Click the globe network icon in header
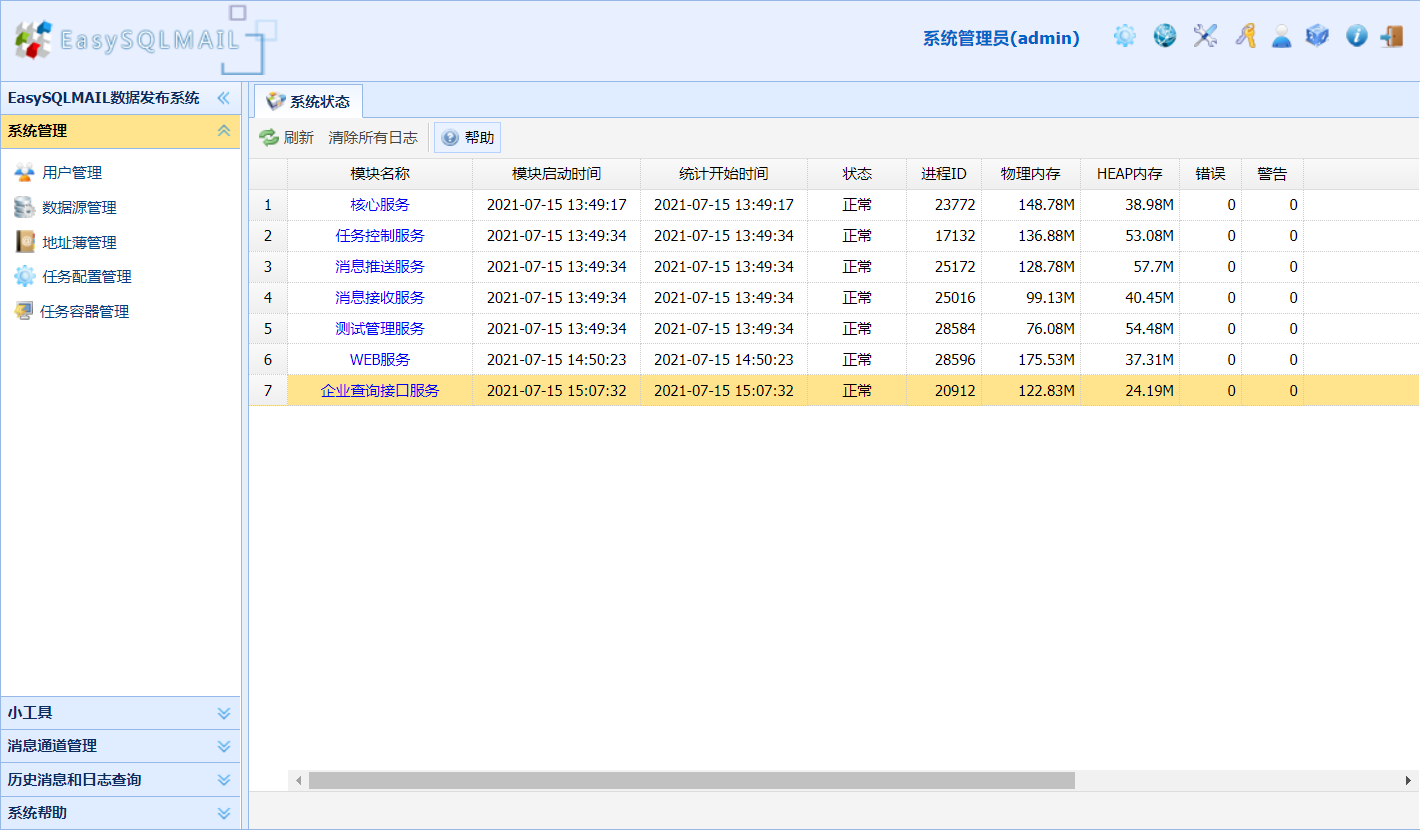This screenshot has width=1420, height=830. [1165, 37]
